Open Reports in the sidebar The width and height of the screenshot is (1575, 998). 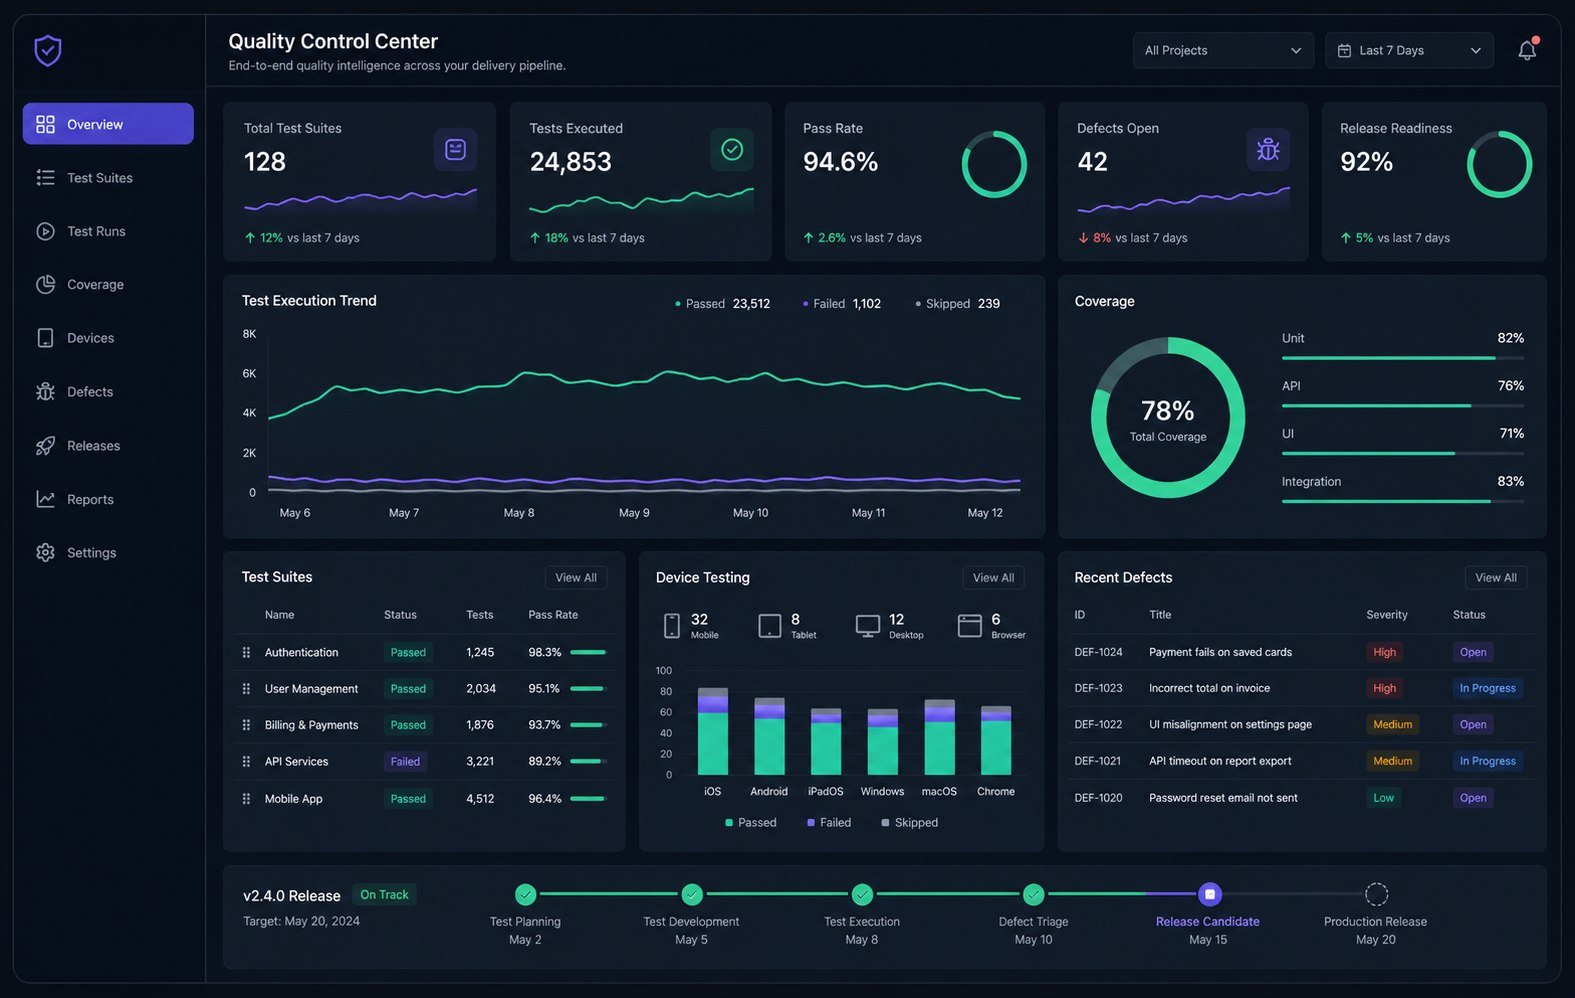[x=108, y=499]
